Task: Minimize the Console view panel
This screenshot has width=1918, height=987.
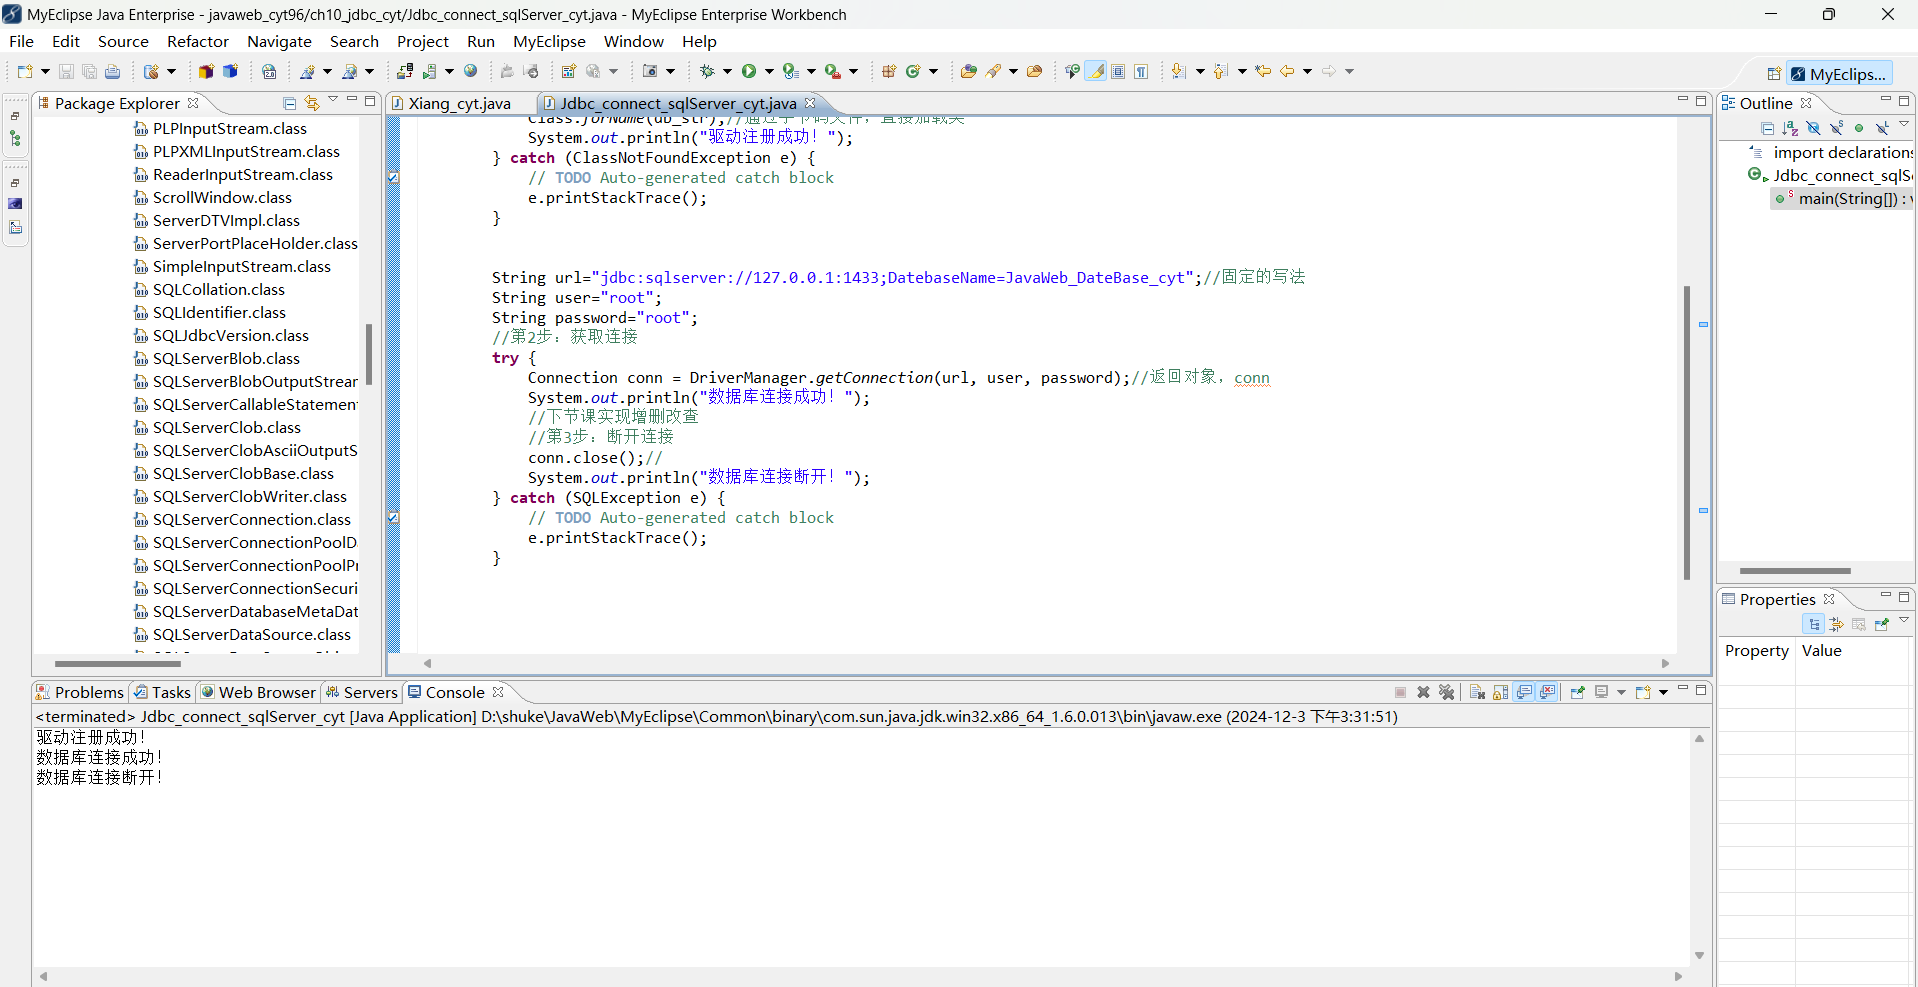Action: tap(1683, 688)
